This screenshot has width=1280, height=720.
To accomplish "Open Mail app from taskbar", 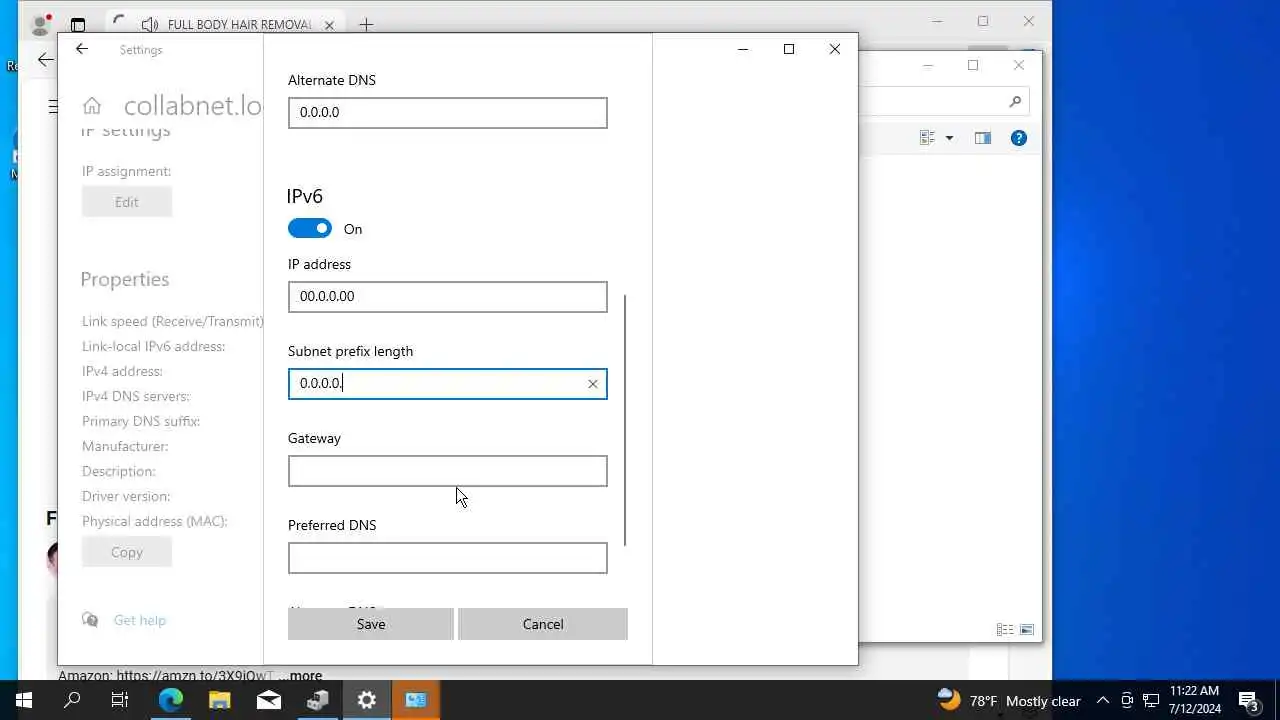I will (268, 700).
